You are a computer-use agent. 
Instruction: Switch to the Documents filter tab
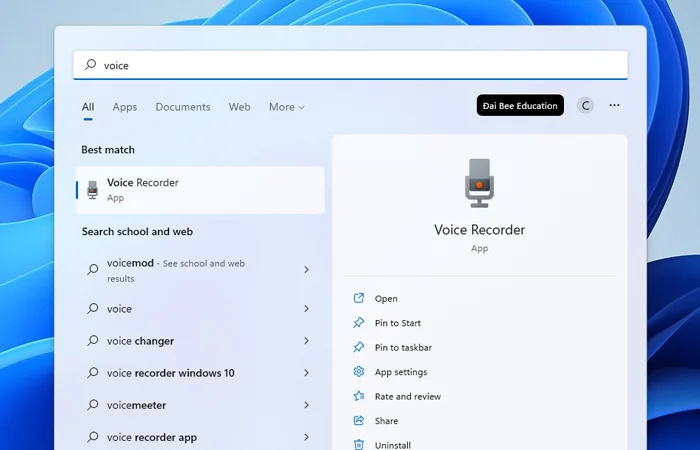pyautogui.click(x=183, y=107)
